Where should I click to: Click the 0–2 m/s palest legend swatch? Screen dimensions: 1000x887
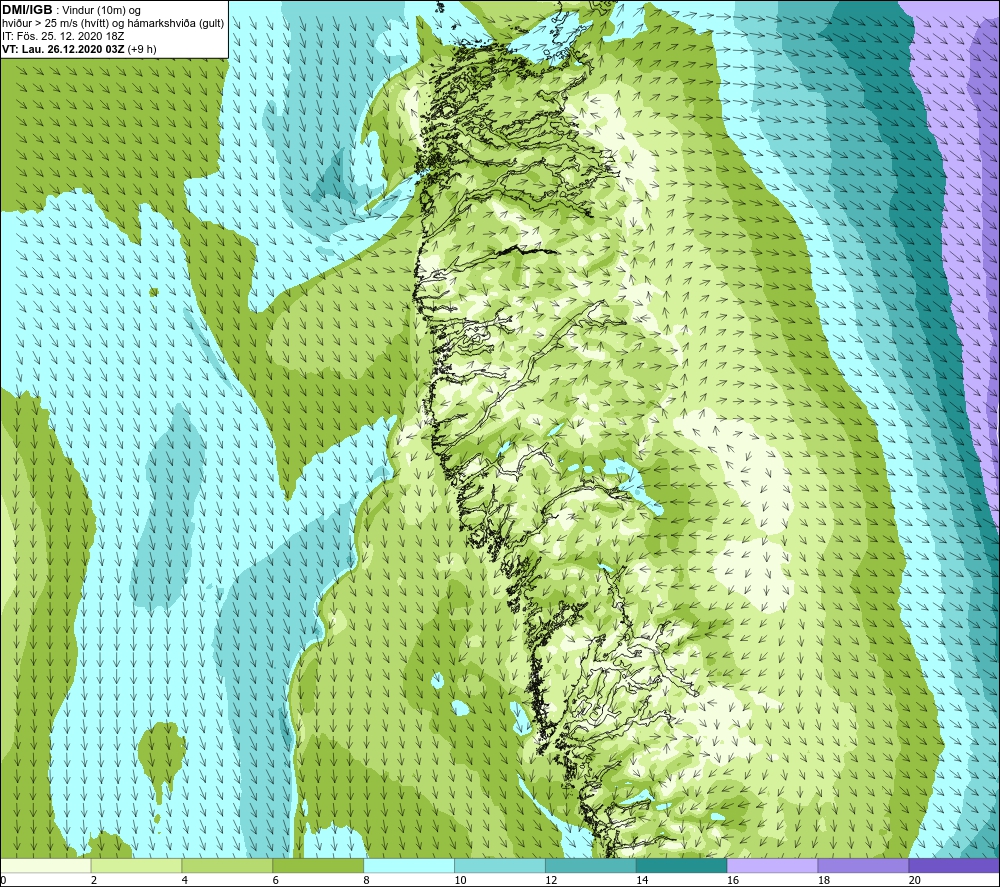pyautogui.click(x=46, y=865)
